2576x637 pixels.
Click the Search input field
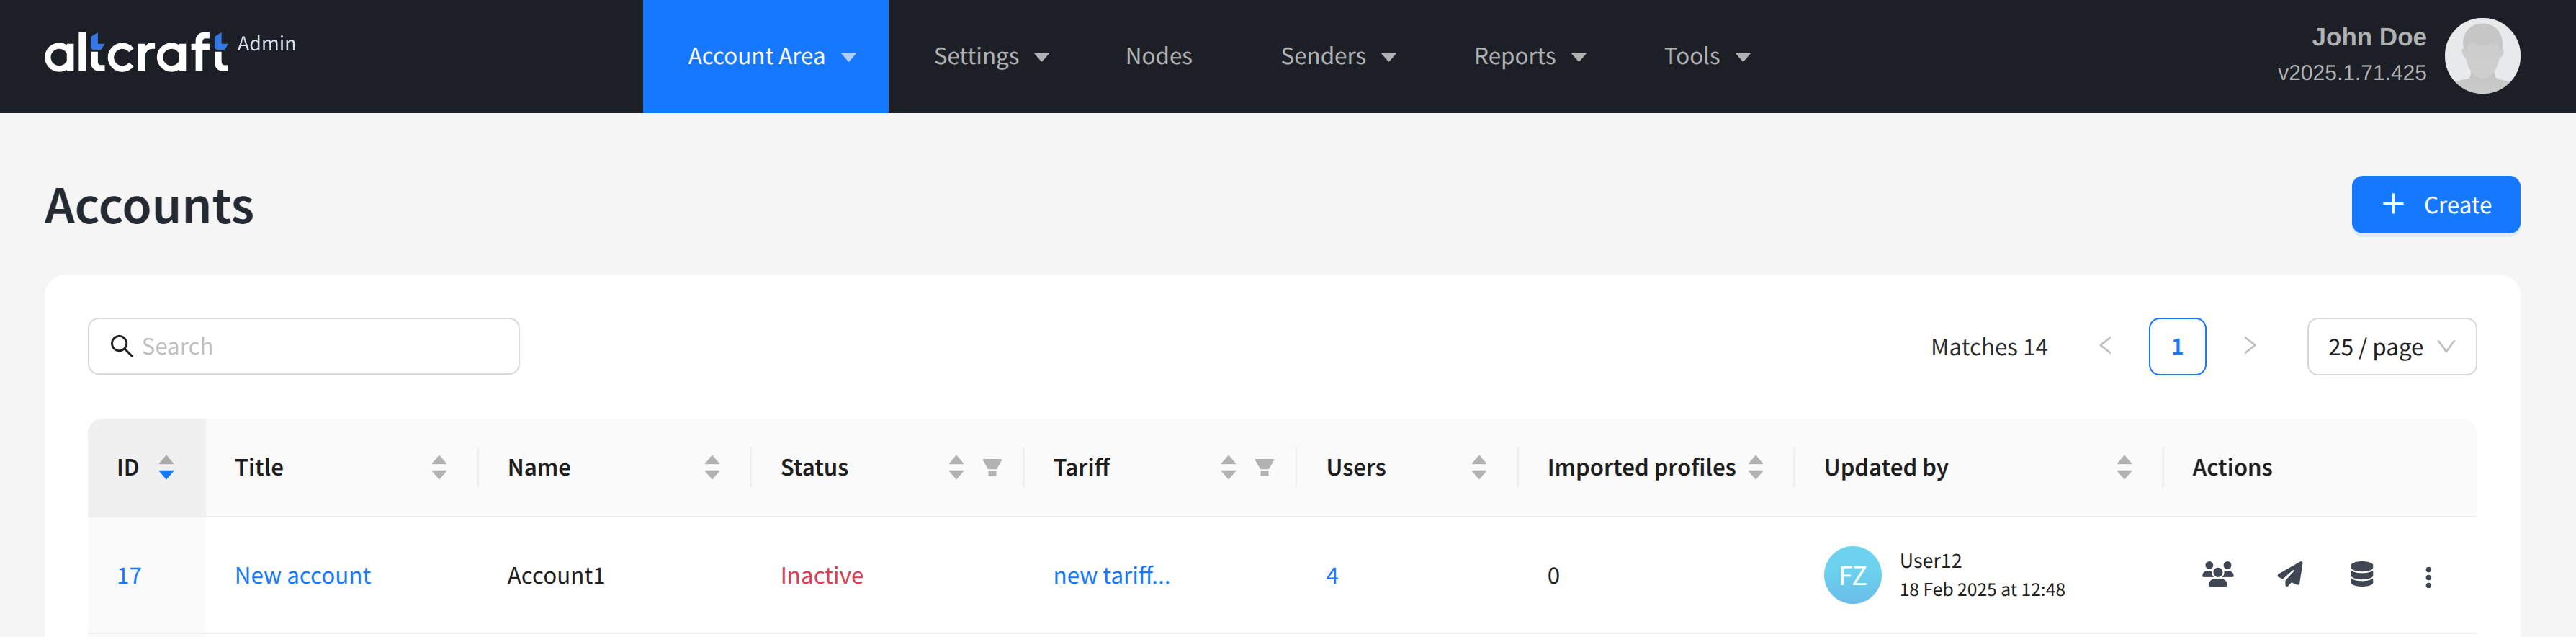320,347
